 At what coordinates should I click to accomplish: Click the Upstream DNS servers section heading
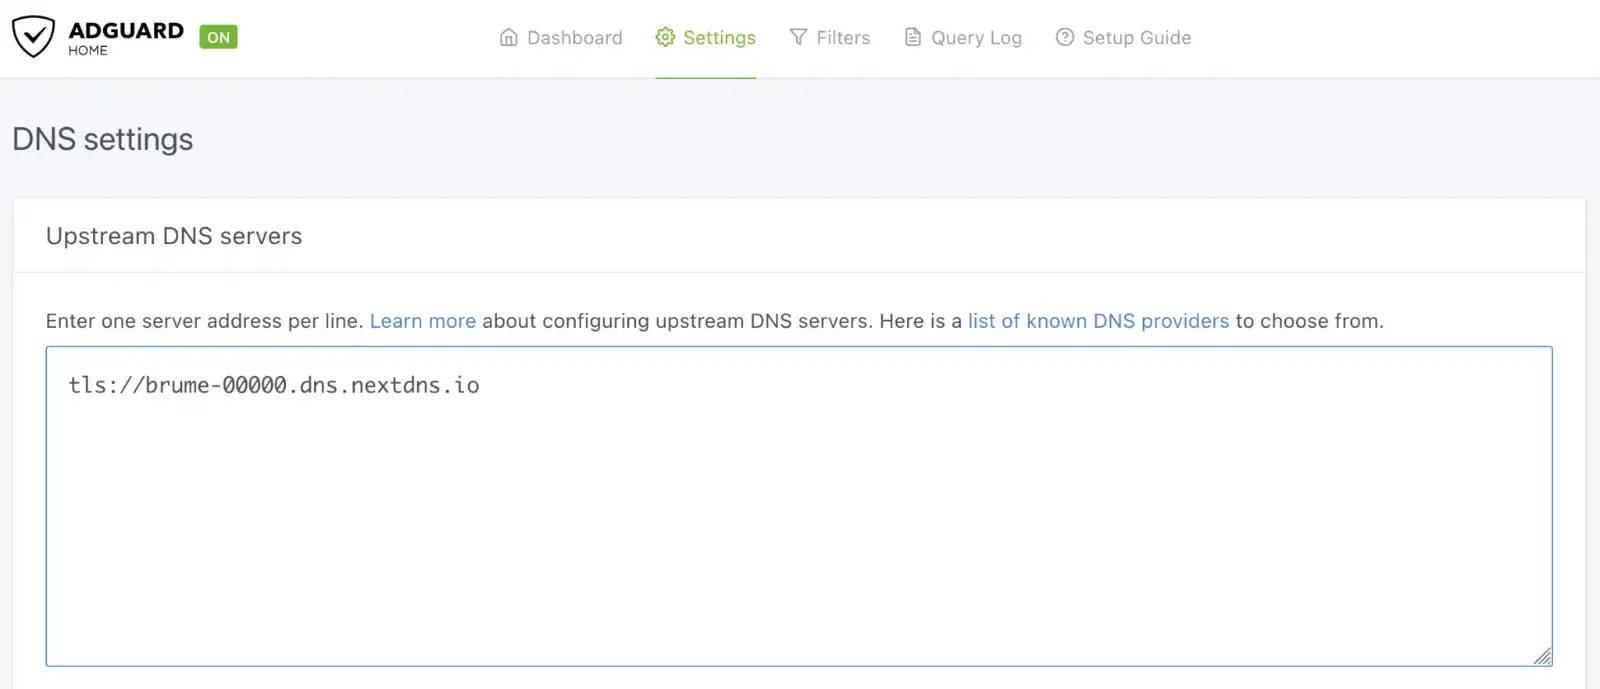(x=174, y=236)
